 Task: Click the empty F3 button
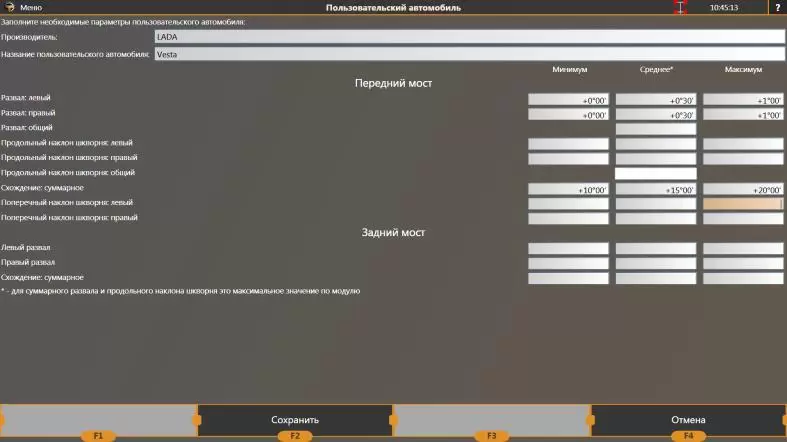click(491, 420)
